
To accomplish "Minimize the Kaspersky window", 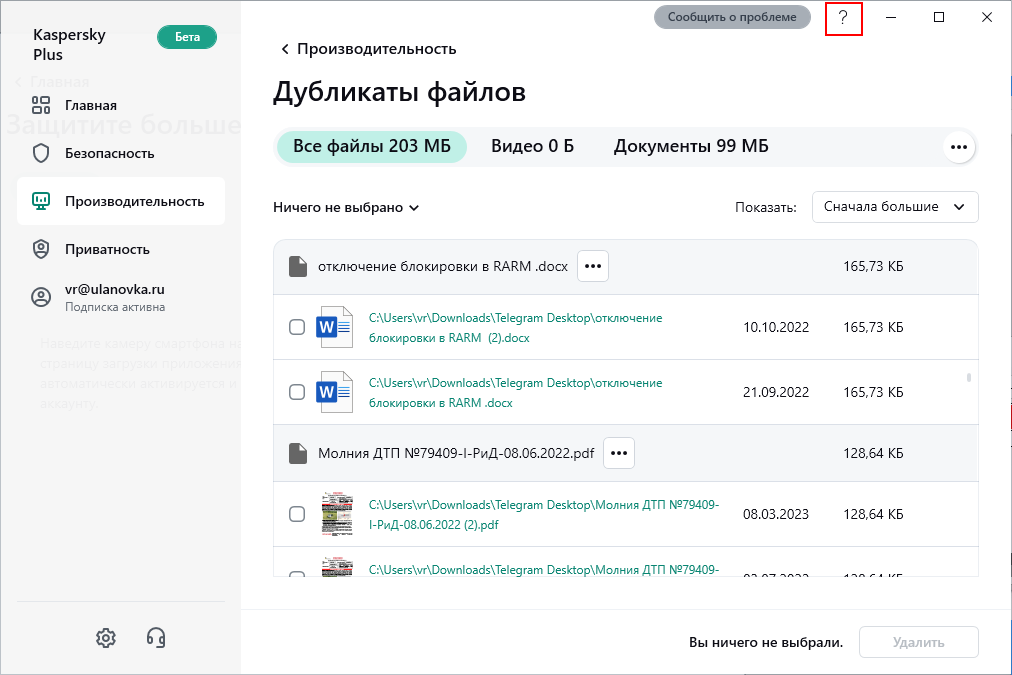I will [x=891, y=17].
